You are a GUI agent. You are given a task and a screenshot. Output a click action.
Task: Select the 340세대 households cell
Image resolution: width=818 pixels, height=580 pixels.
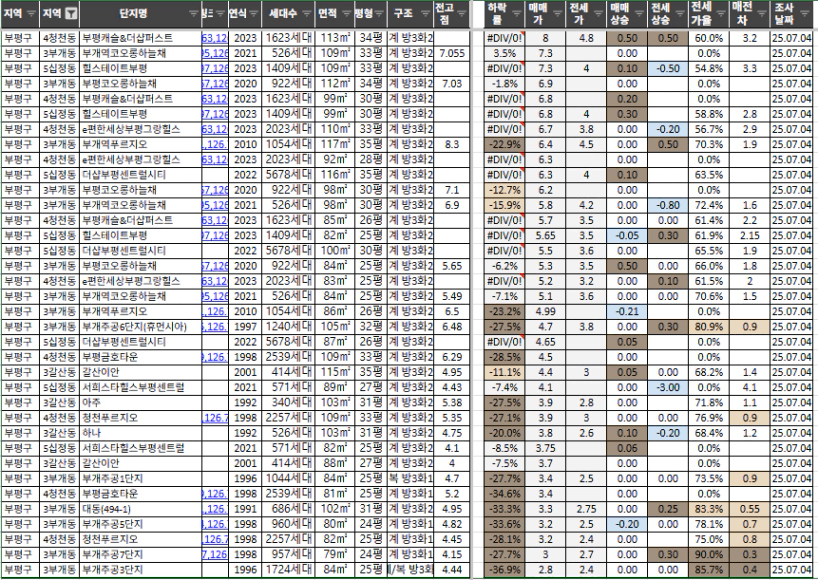[x=288, y=403]
